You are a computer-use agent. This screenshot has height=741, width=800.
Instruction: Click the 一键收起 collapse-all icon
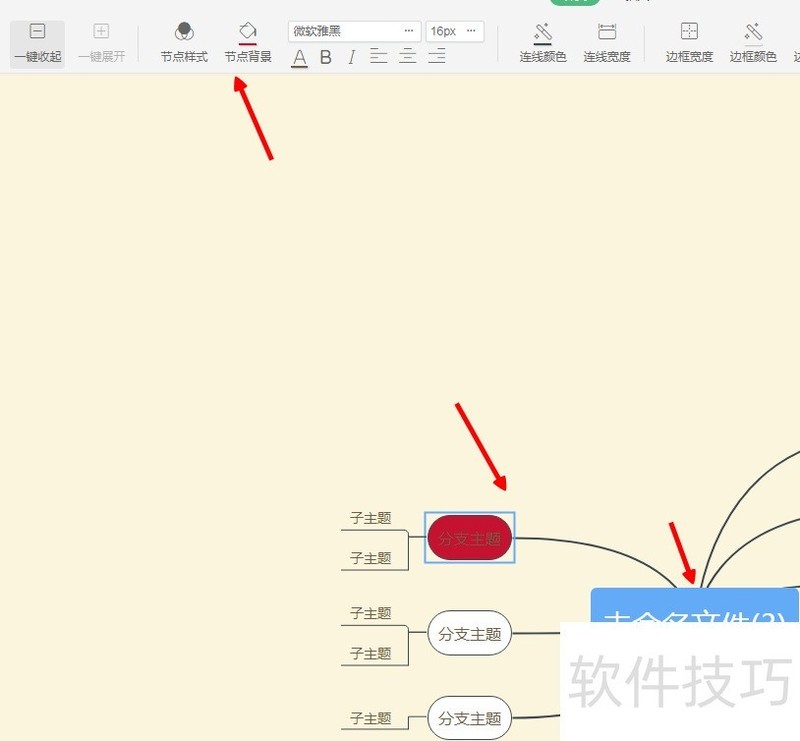point(37,30)
